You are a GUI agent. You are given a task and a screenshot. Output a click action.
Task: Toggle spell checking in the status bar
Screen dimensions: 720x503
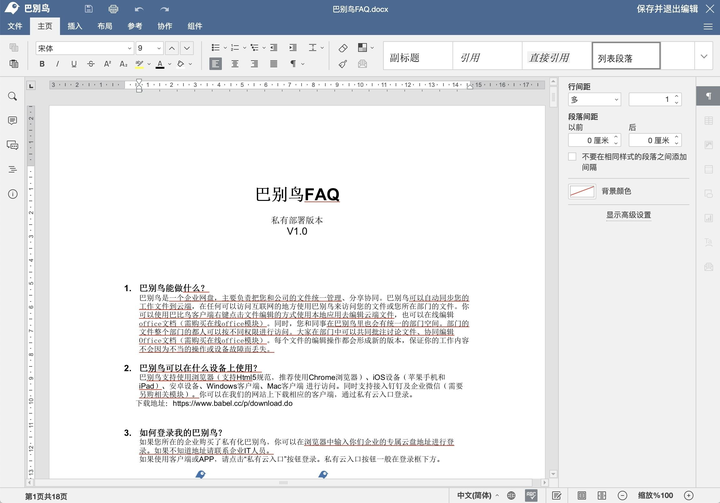point(531,495)
